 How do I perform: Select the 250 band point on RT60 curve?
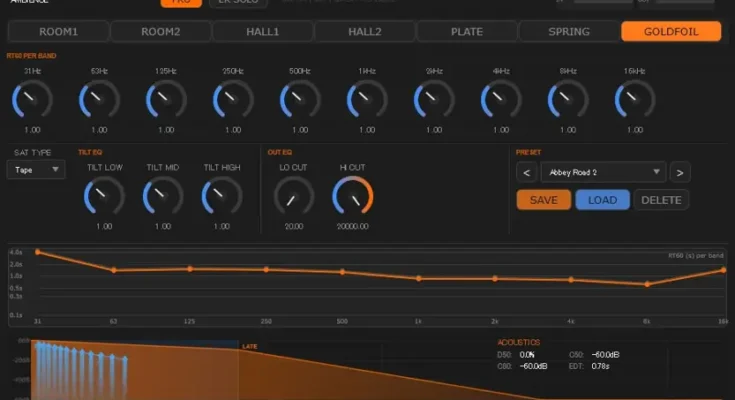point(266,270)
